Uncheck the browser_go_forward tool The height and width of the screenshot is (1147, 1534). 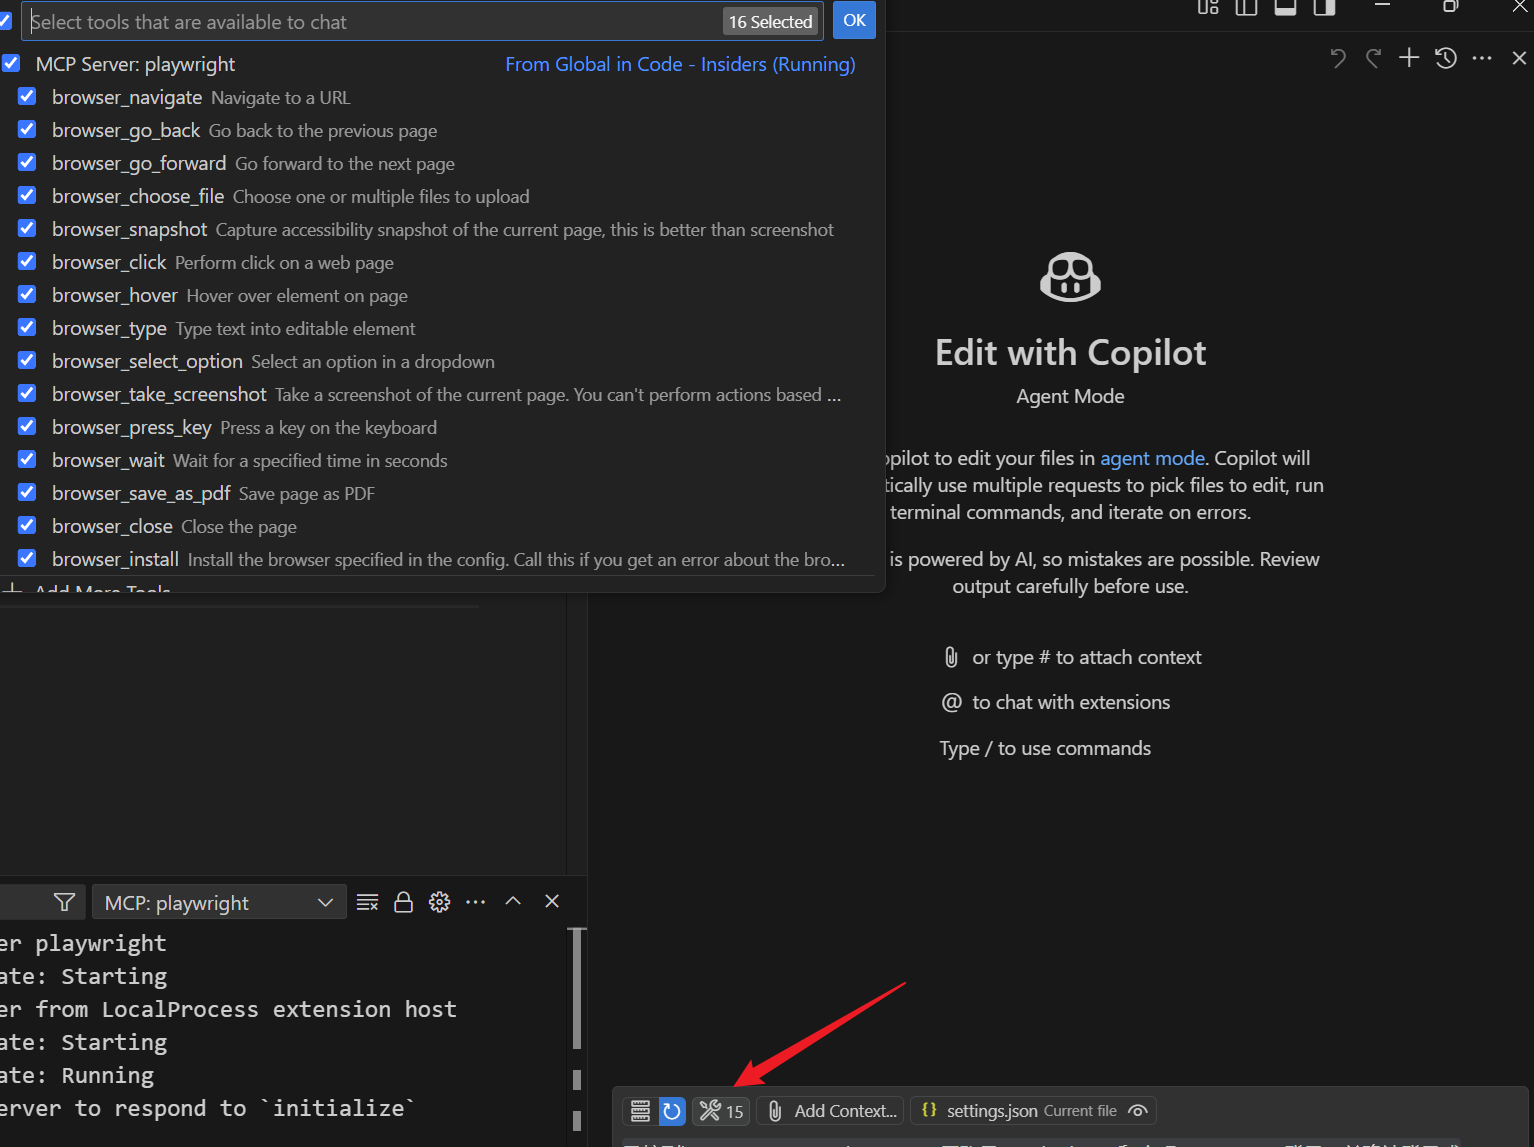tap(27, 162)
